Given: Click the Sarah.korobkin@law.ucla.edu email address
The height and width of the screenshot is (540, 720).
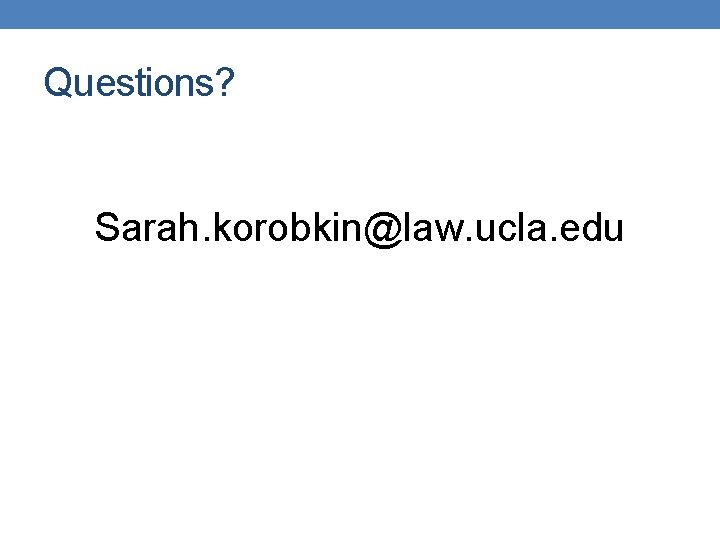Looking at the screenshot, I should click(359, 228).
